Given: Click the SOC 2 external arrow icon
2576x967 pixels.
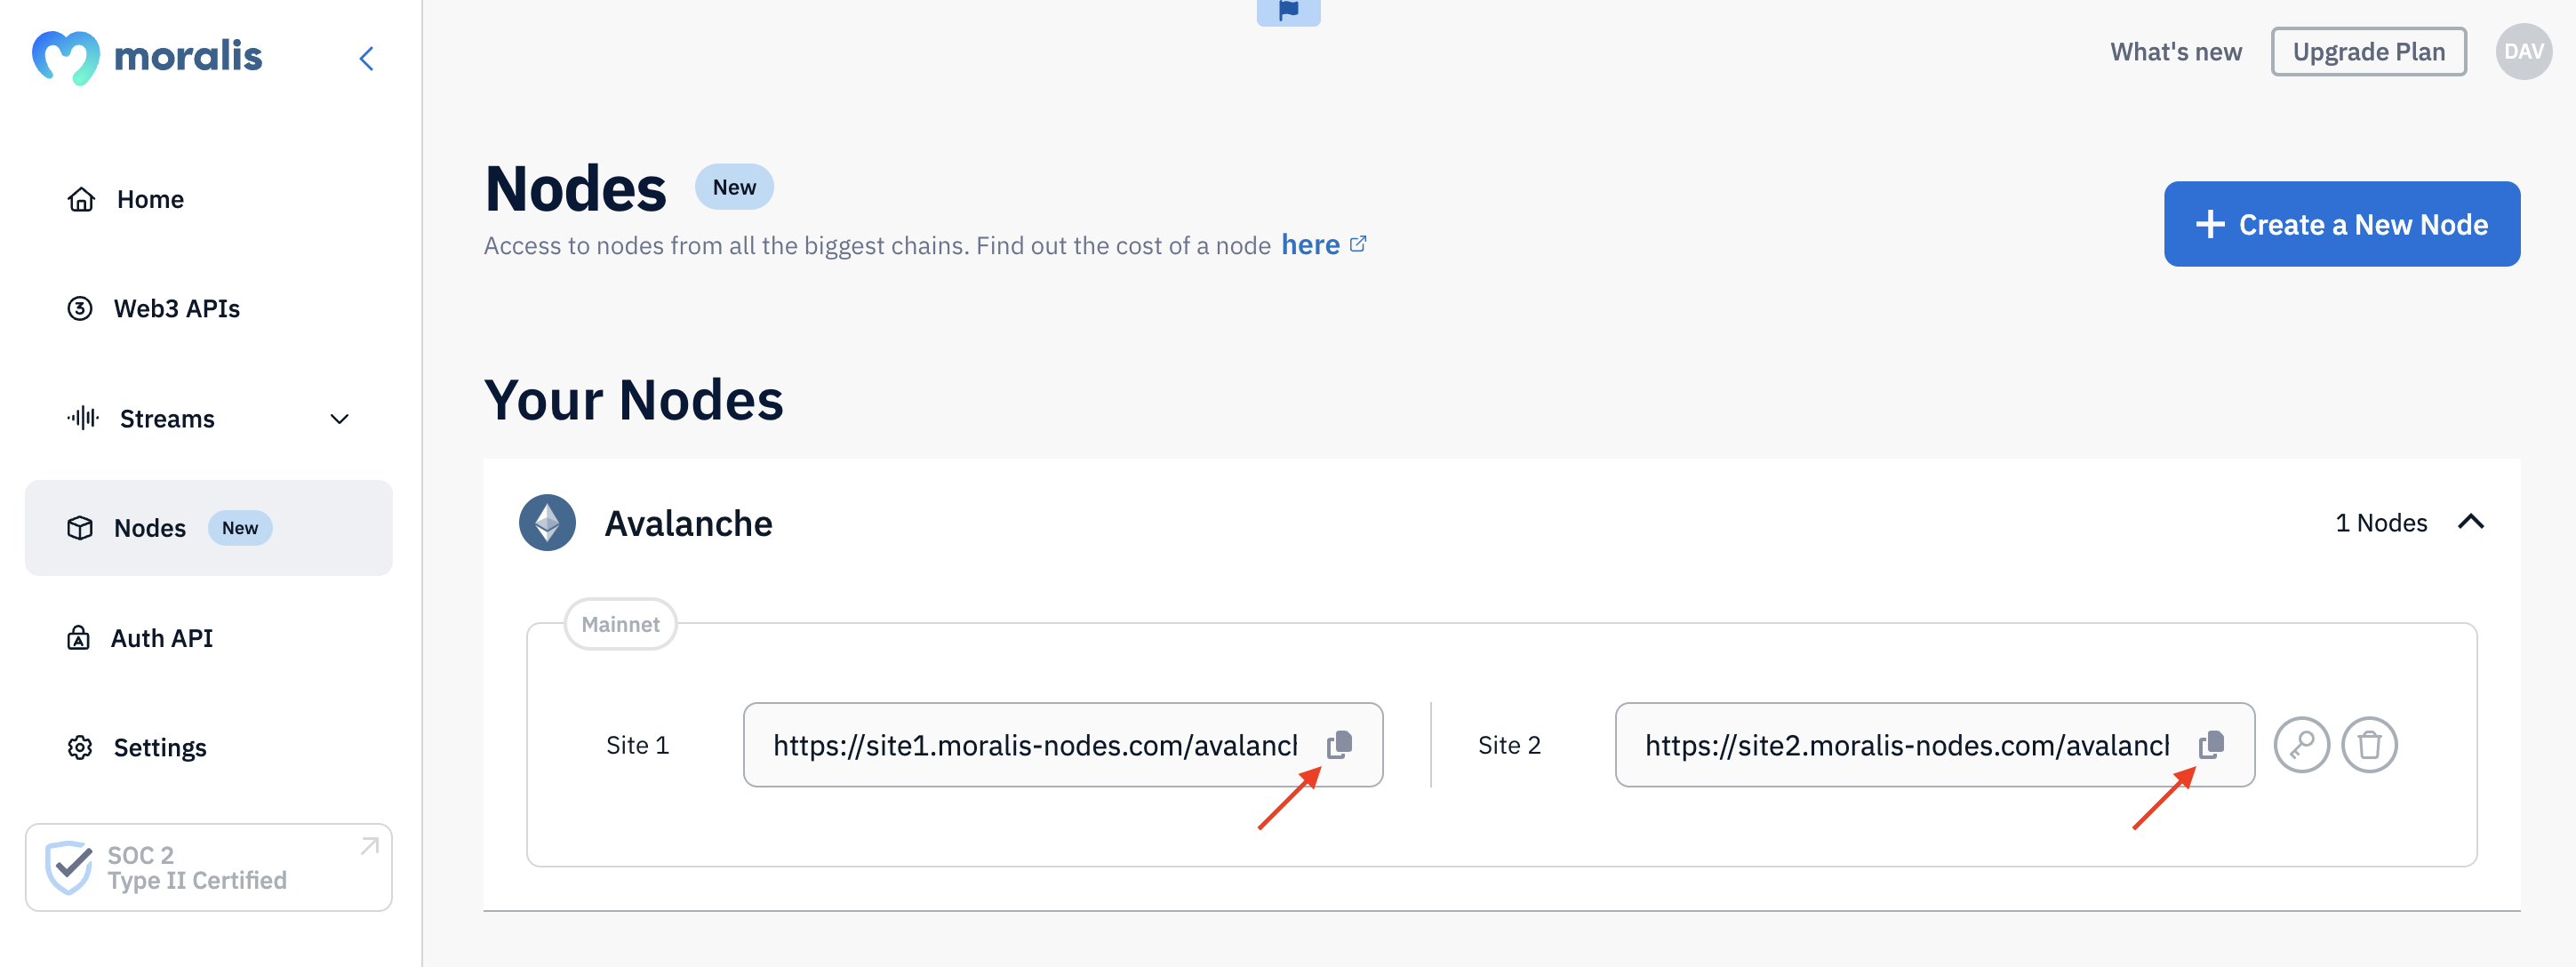Looking at the screenshot, I should click(x=369, y=846).
